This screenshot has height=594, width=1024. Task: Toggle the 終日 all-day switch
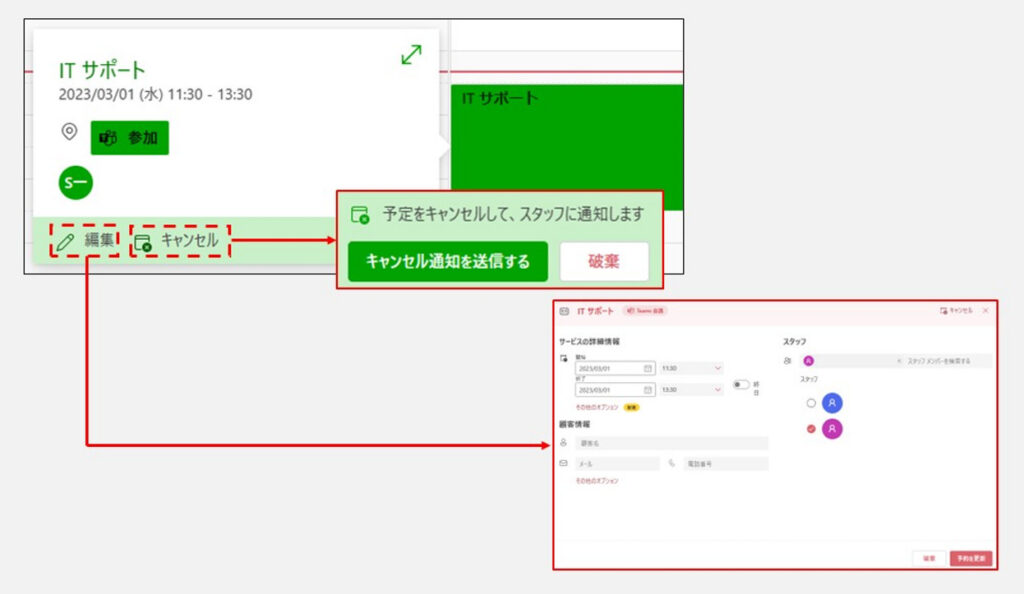pos(741,384)
